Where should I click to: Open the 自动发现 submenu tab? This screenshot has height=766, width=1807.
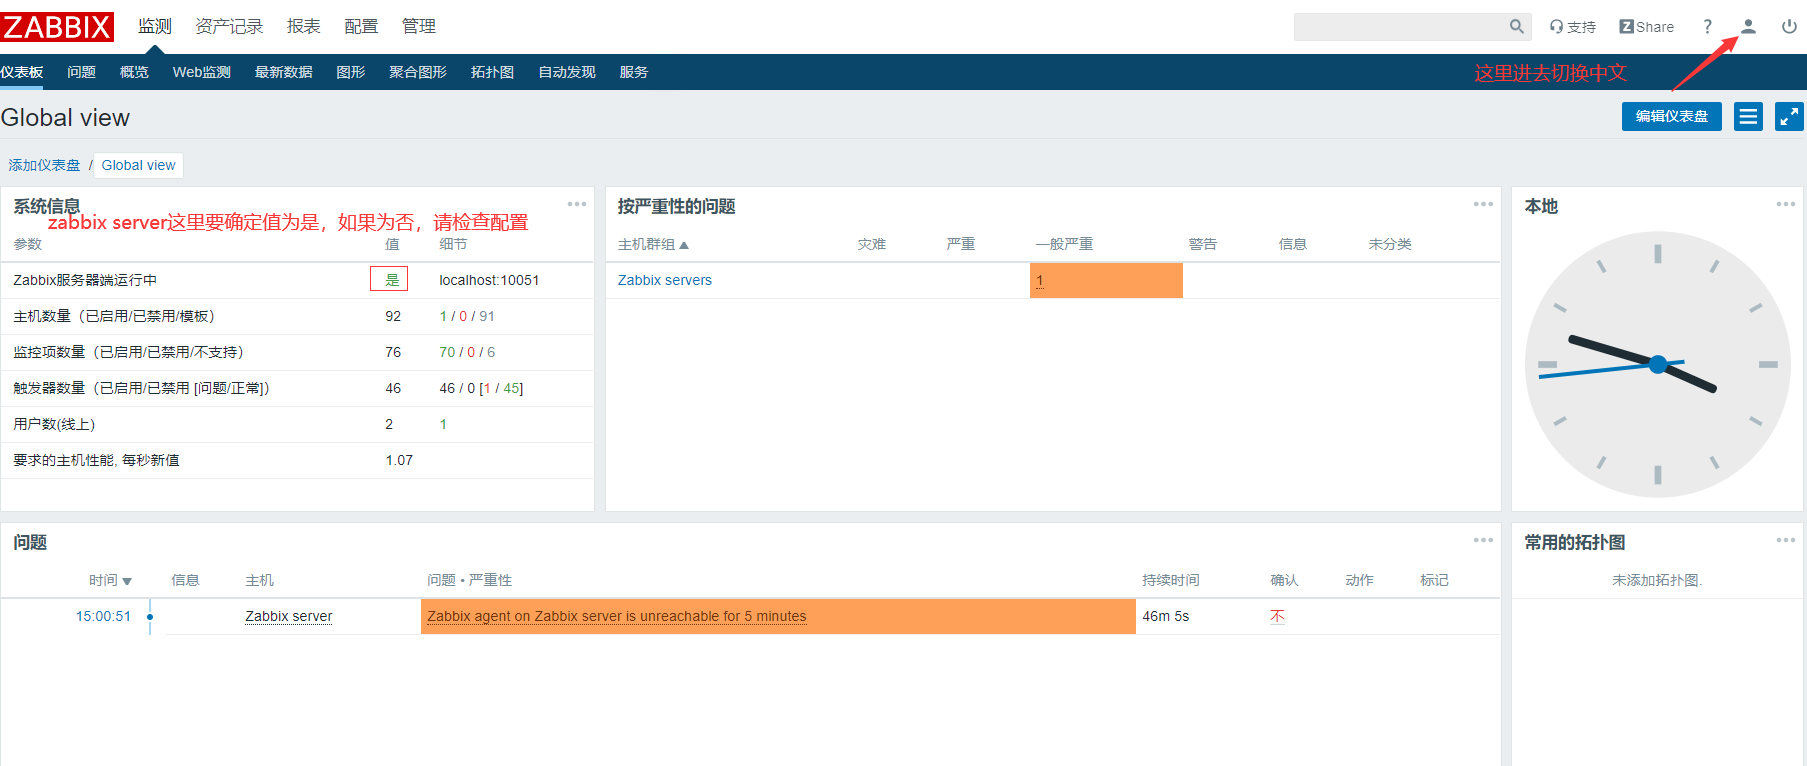tap(567, 72)
